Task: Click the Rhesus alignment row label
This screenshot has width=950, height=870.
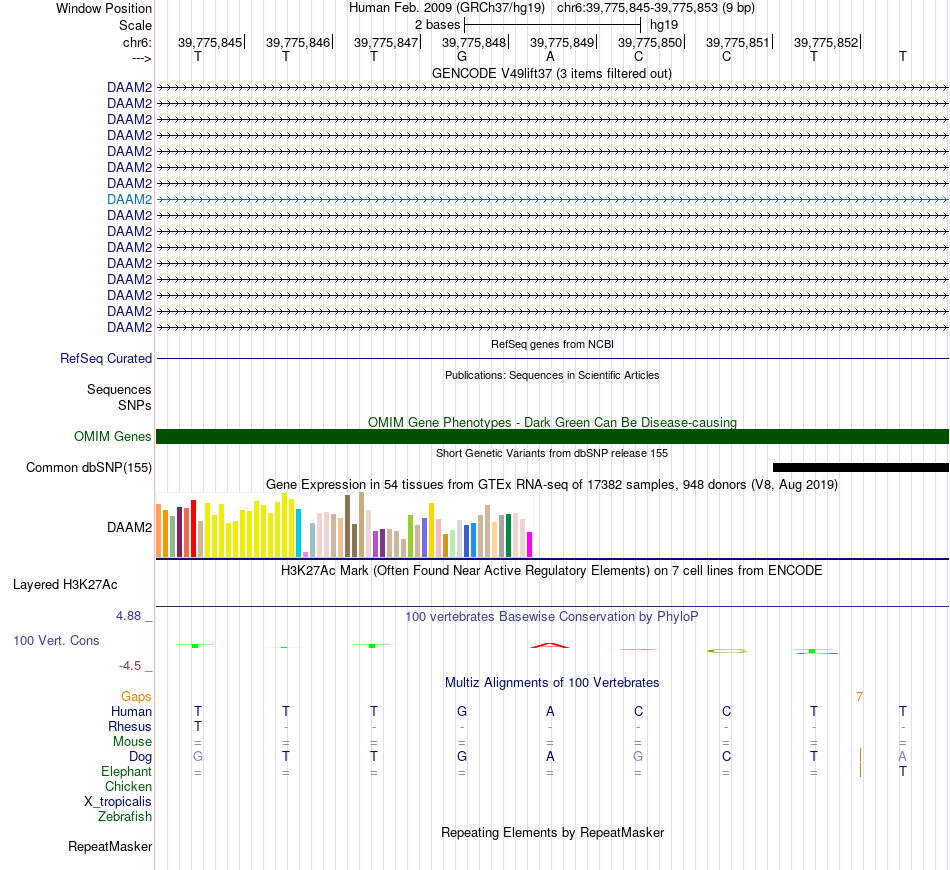Action: click(130, 726)
